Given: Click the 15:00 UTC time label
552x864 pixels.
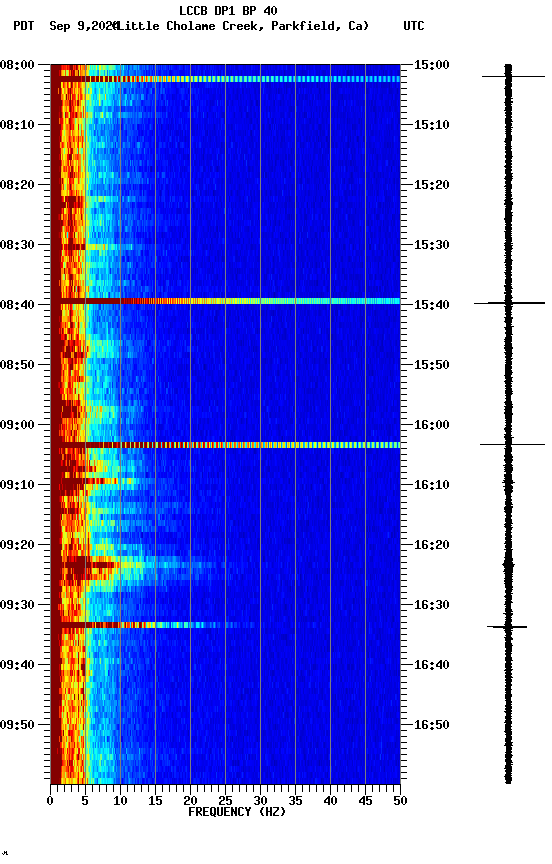Looking at the screenshot, I should [x=432, y=65].
